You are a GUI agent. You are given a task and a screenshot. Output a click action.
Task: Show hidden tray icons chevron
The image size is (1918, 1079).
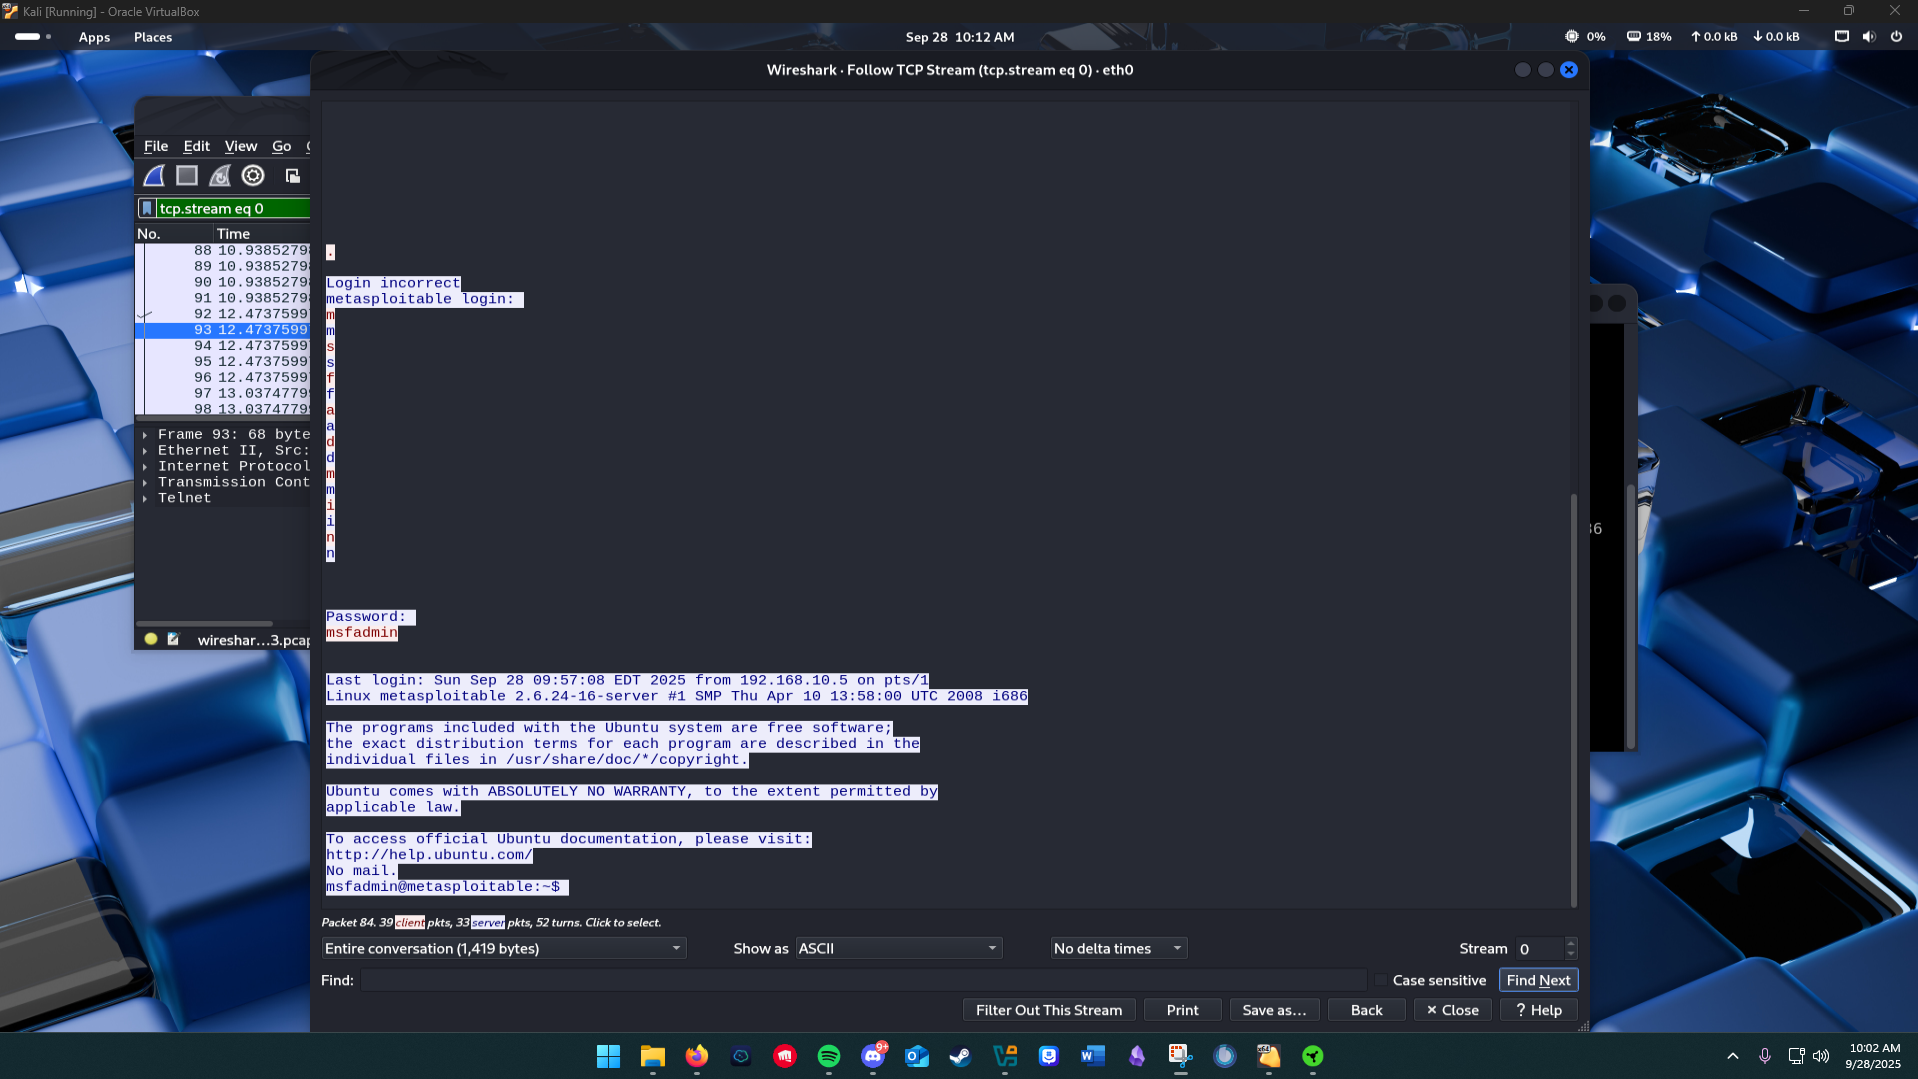pos(1733,1056)
